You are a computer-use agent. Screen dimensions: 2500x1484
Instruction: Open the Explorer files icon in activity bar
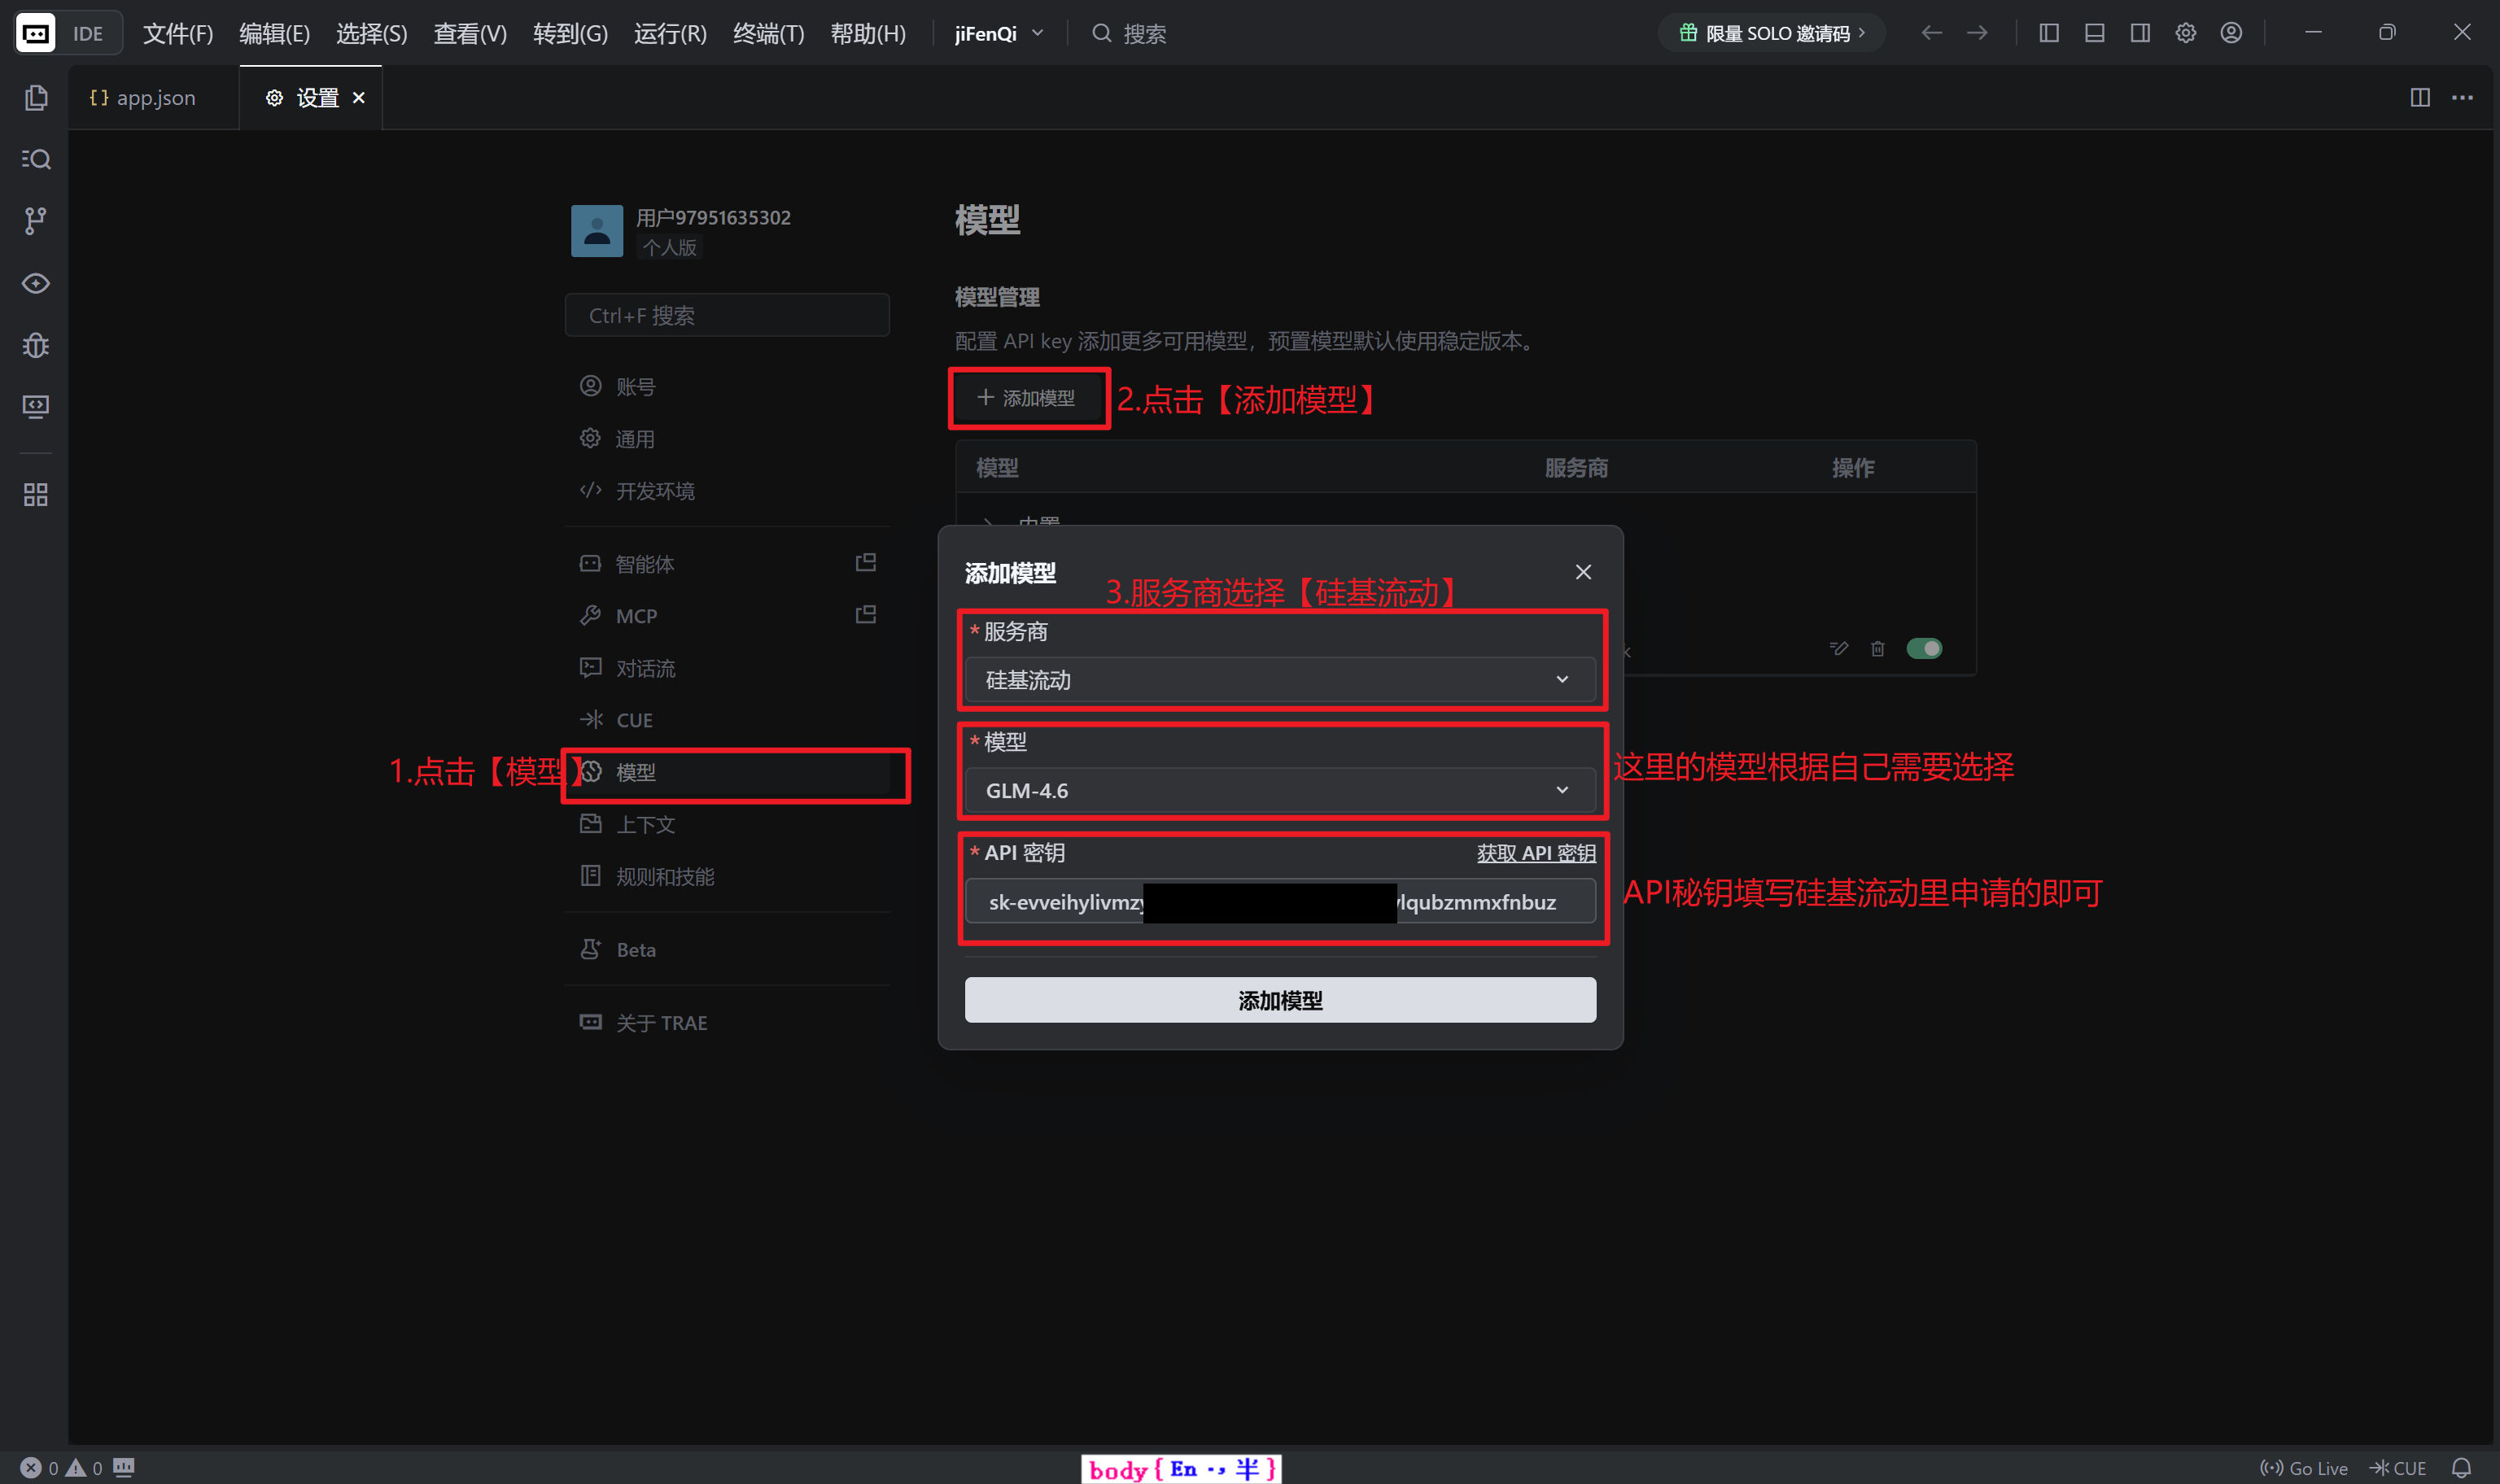tap(36, 97)
